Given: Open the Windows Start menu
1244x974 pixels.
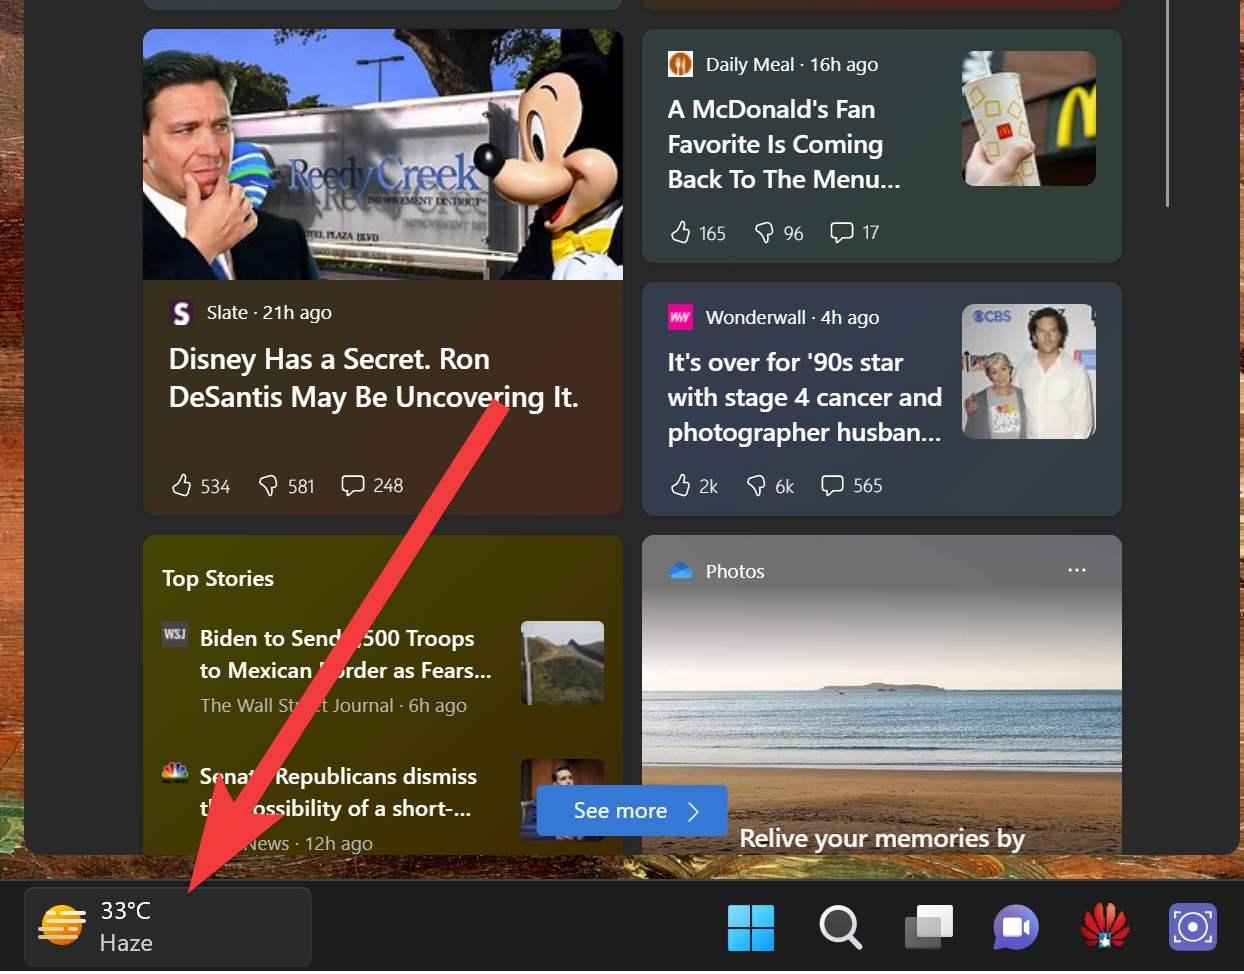Looking at the screenshot, I should pyautogui.click(x=751, y=928).
